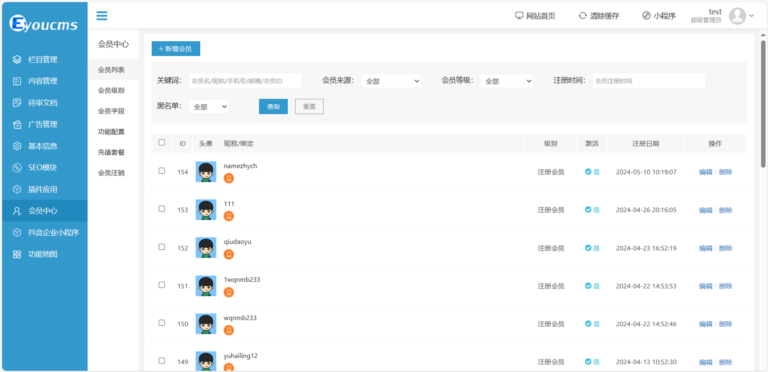Open the 会员等级 dropdown
Image resolution: width=768 pixels, height=372 pixels.
click(x=506, y=81)
